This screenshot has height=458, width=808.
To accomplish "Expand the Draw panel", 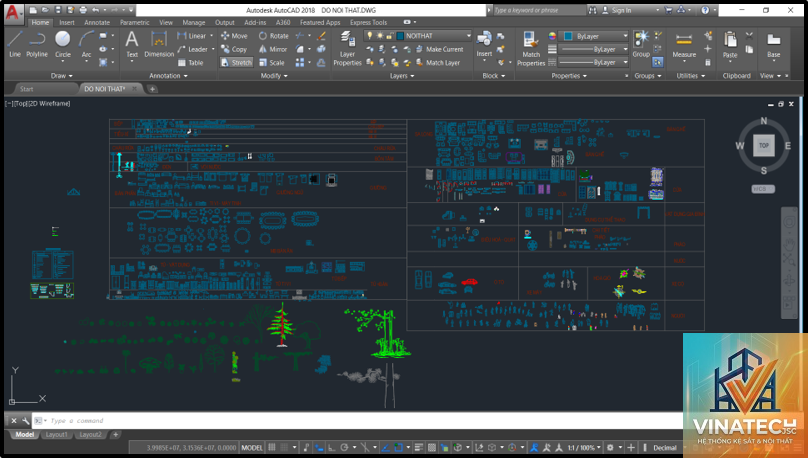I will pyautogui.click(x=61, y=76).
